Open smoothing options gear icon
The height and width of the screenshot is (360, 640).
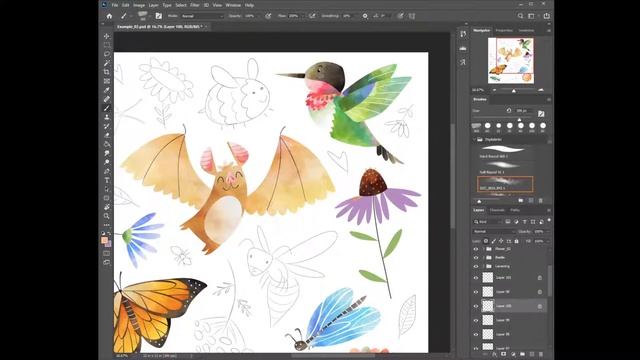(x=365, y=16)
